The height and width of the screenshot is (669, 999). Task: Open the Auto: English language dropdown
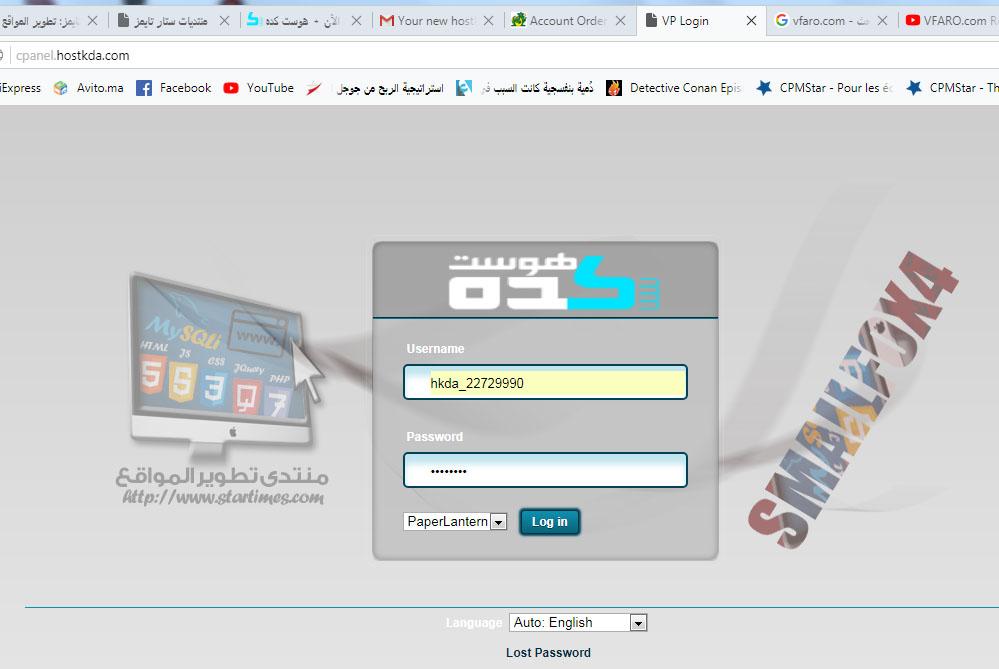tap(578, 622)
